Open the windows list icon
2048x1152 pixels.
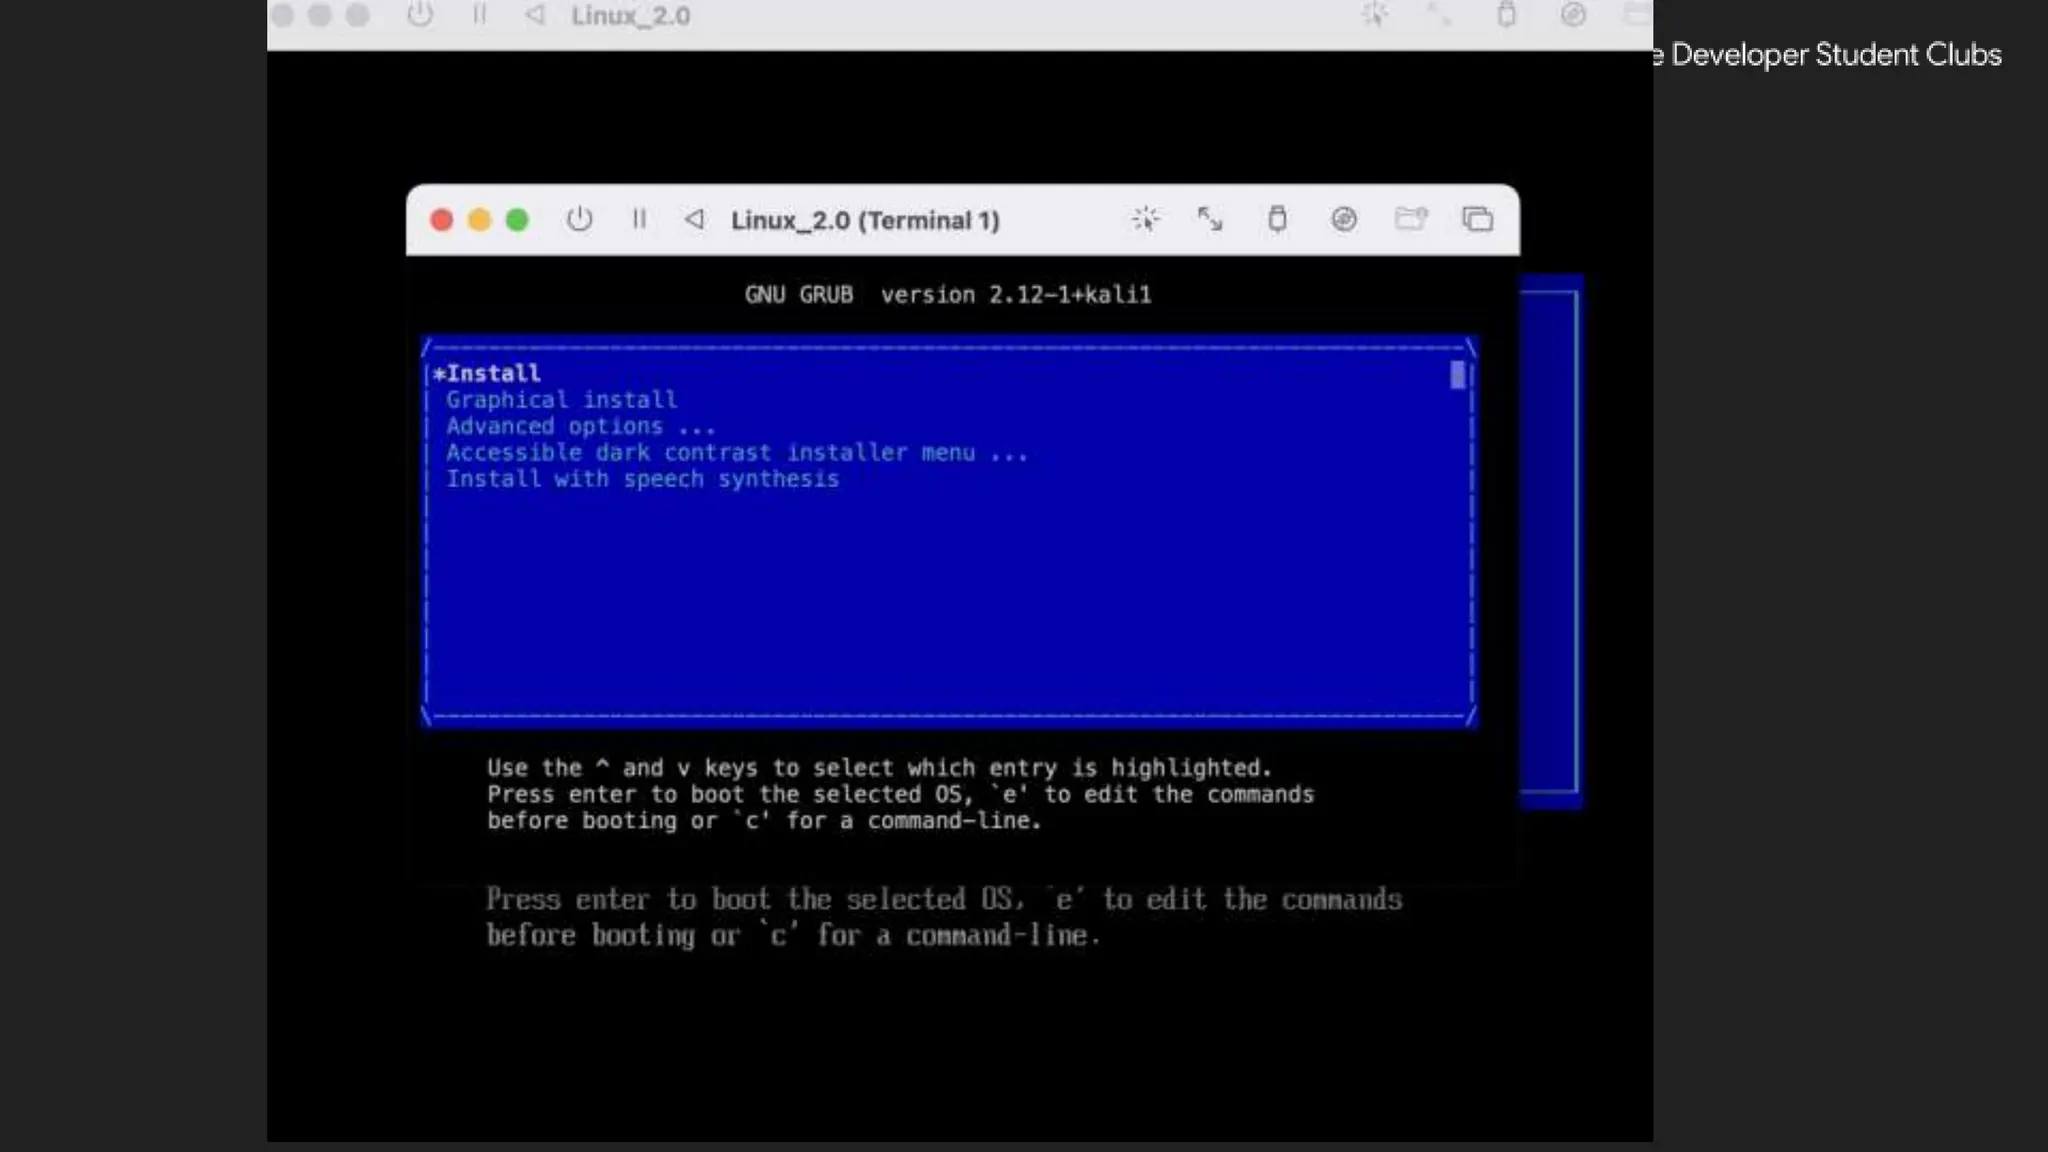pos(1477,219)
